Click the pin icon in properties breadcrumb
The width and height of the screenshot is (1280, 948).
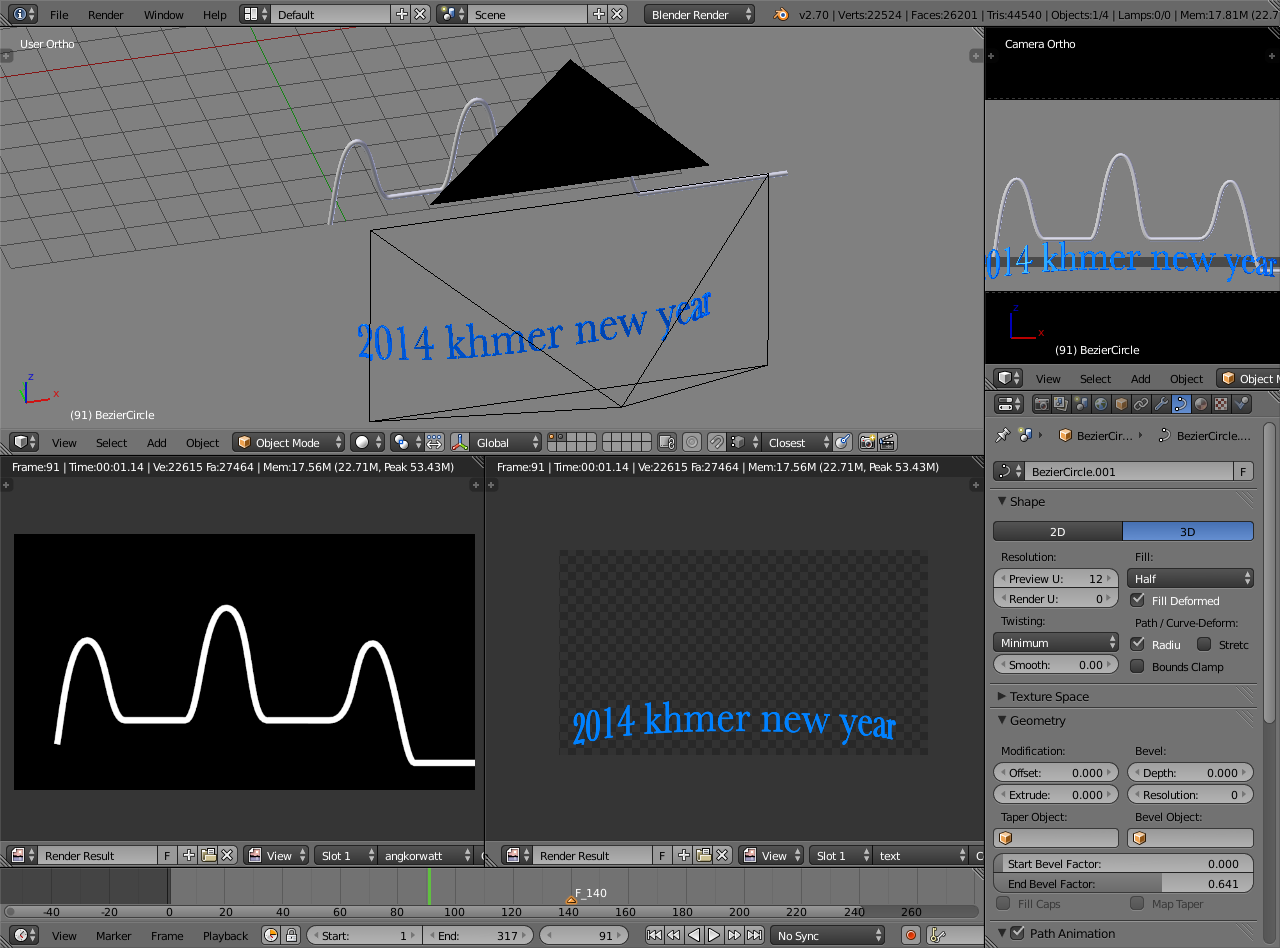coord(1002,435)
